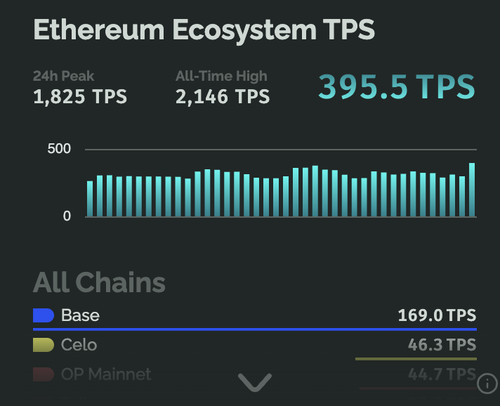Click the All Chains section heading
Screen dimensions: 500x406
(x=99, y=282)
